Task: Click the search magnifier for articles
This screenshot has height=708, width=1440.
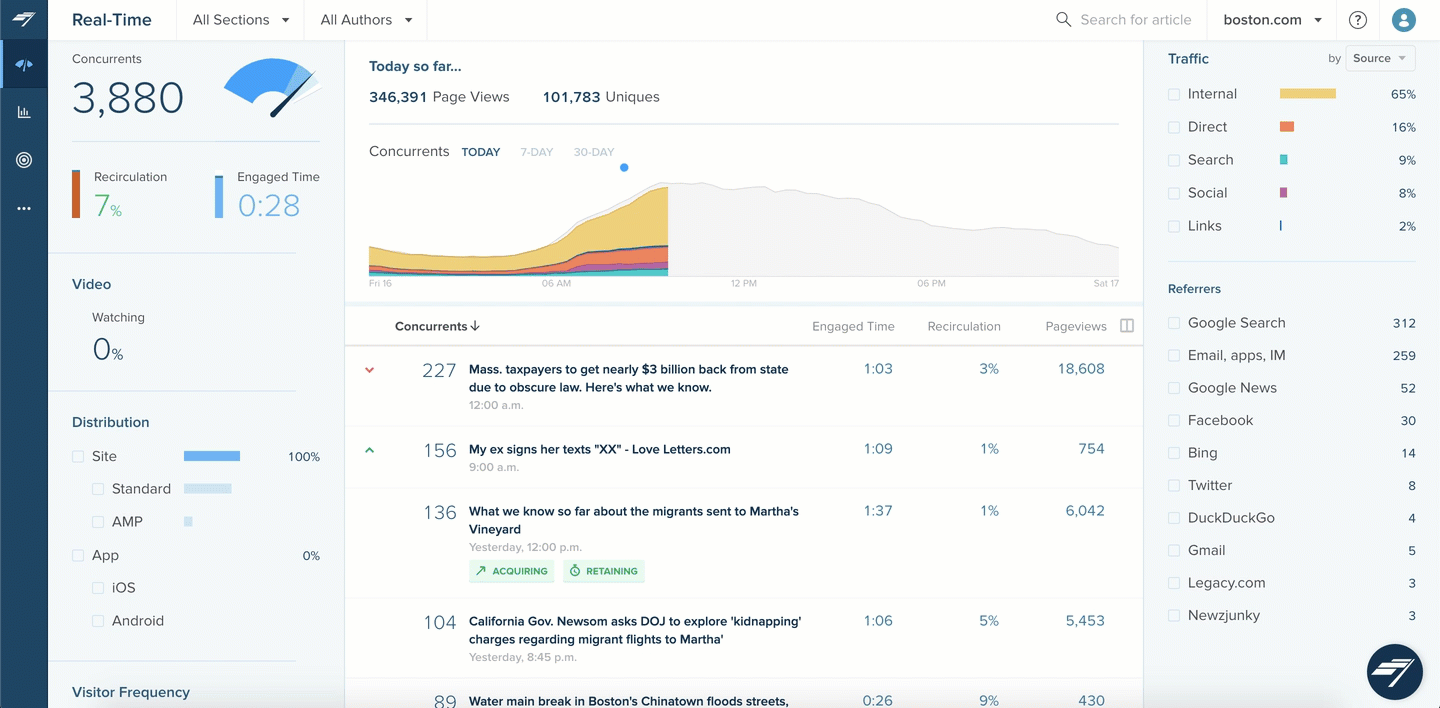Action: [x=1062, y=19]
